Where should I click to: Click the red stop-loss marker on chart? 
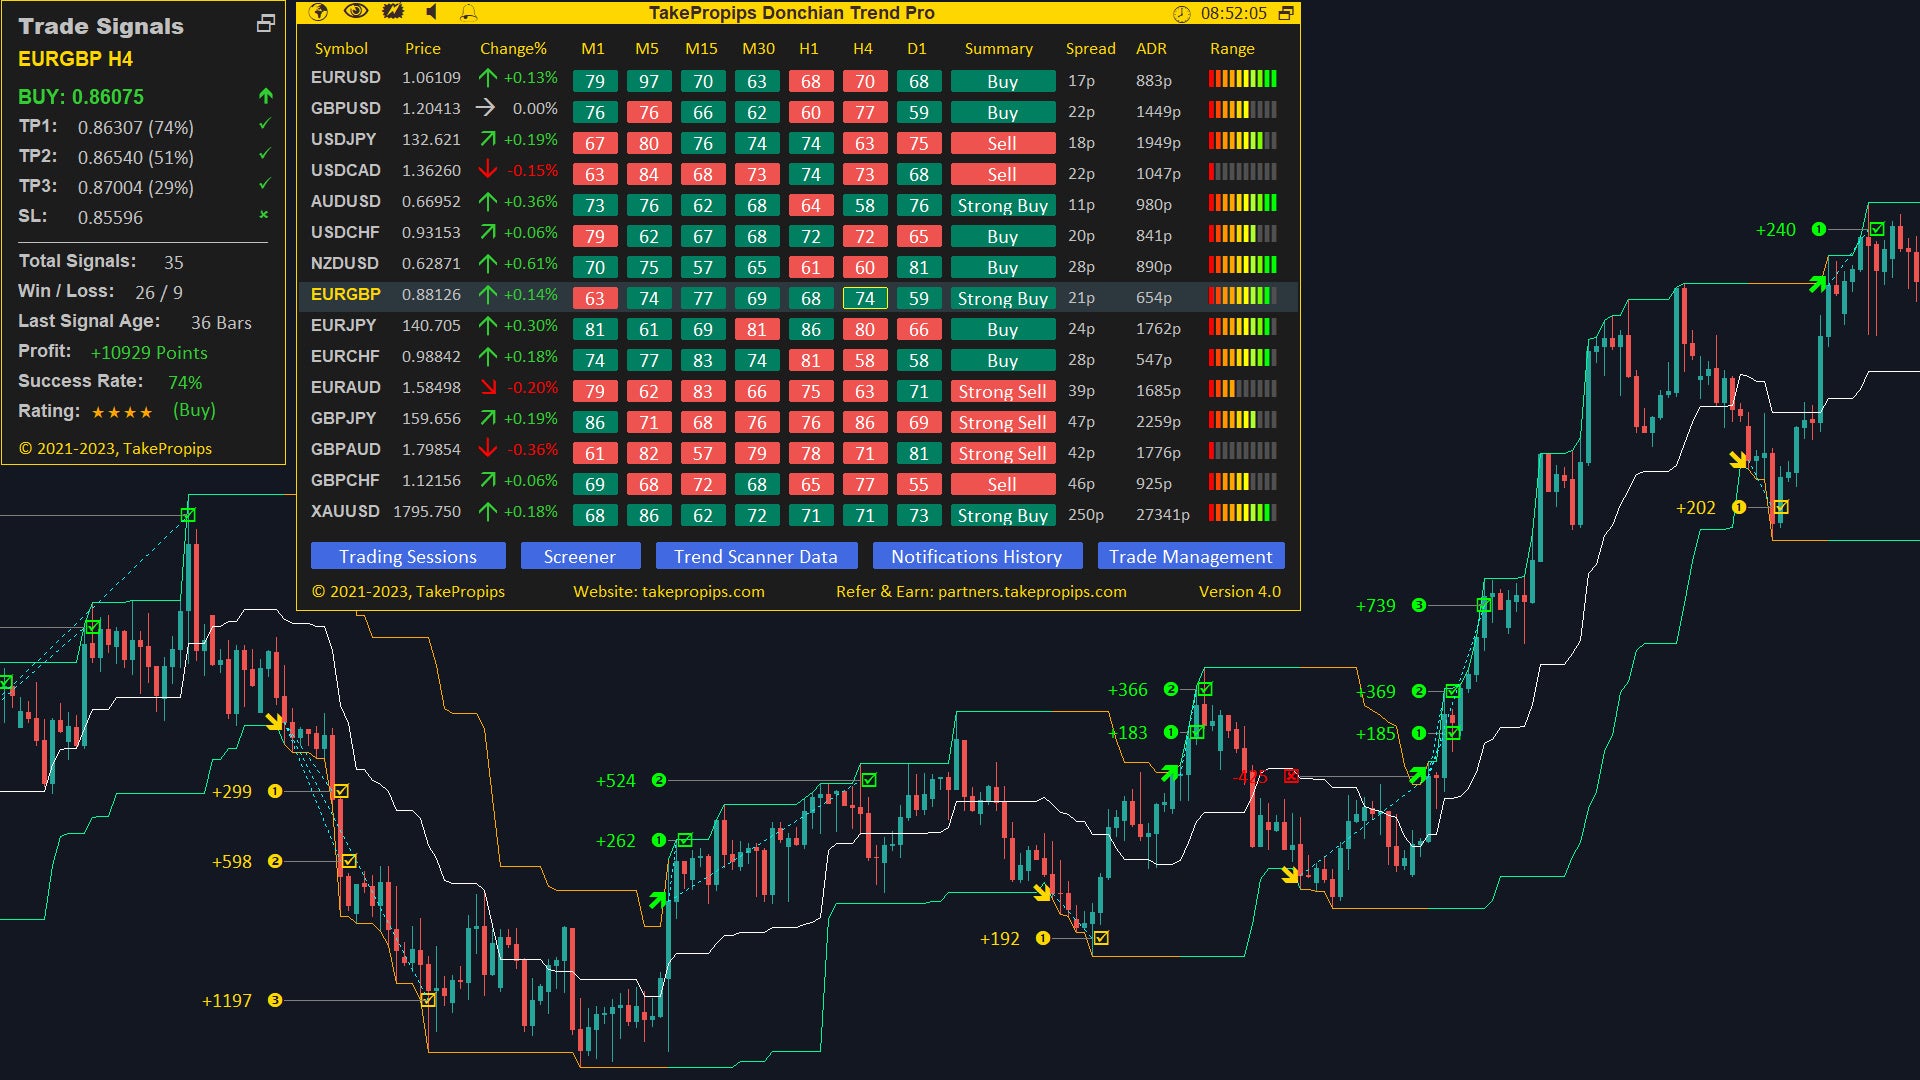[1291, 776]
